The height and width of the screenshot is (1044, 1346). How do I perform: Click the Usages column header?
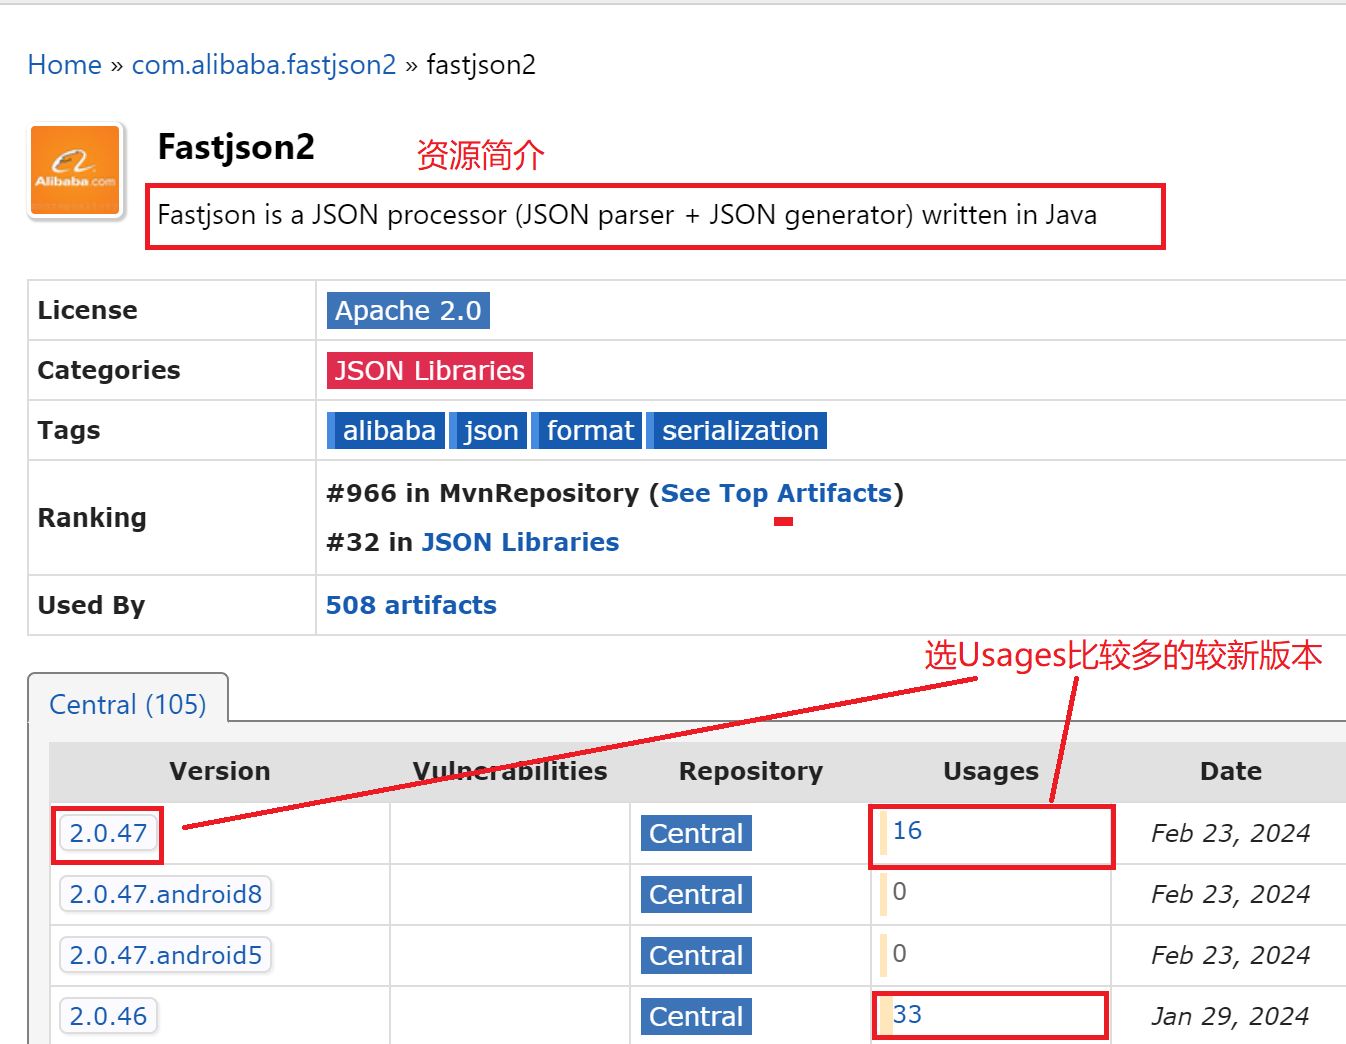coord(991,771)
